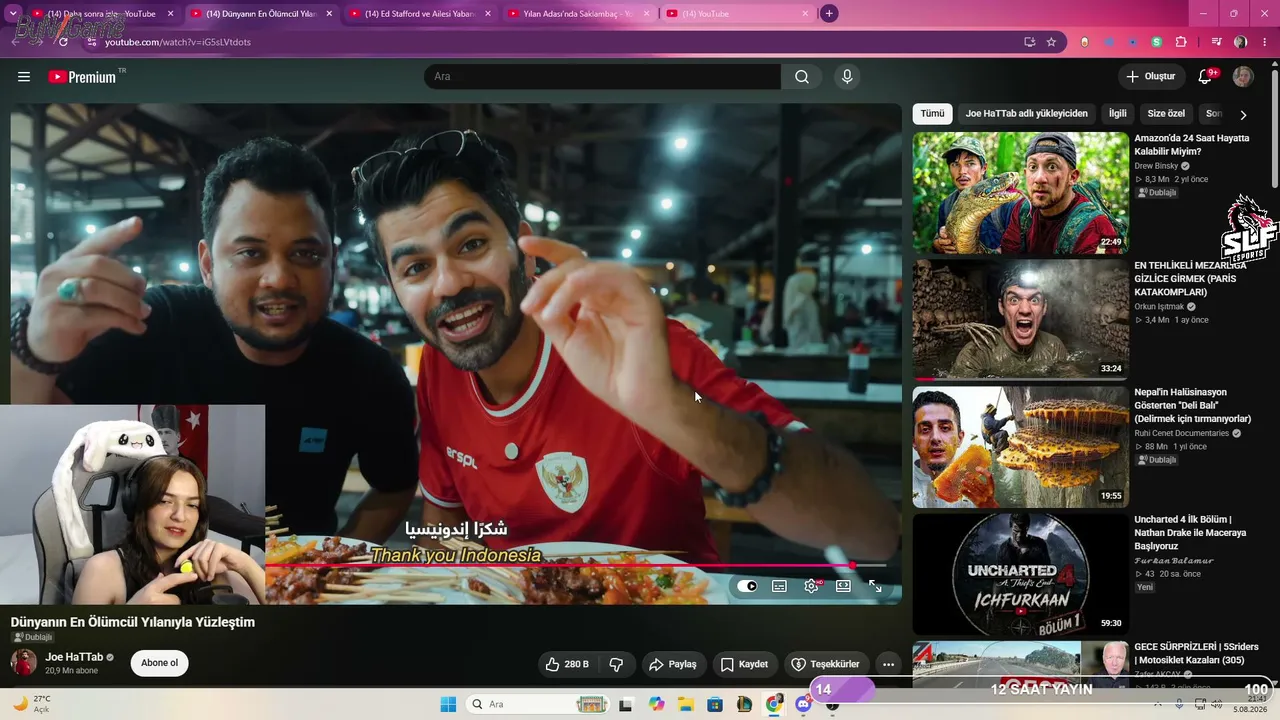
Task: Open notifications bell
Action: 1206,77
